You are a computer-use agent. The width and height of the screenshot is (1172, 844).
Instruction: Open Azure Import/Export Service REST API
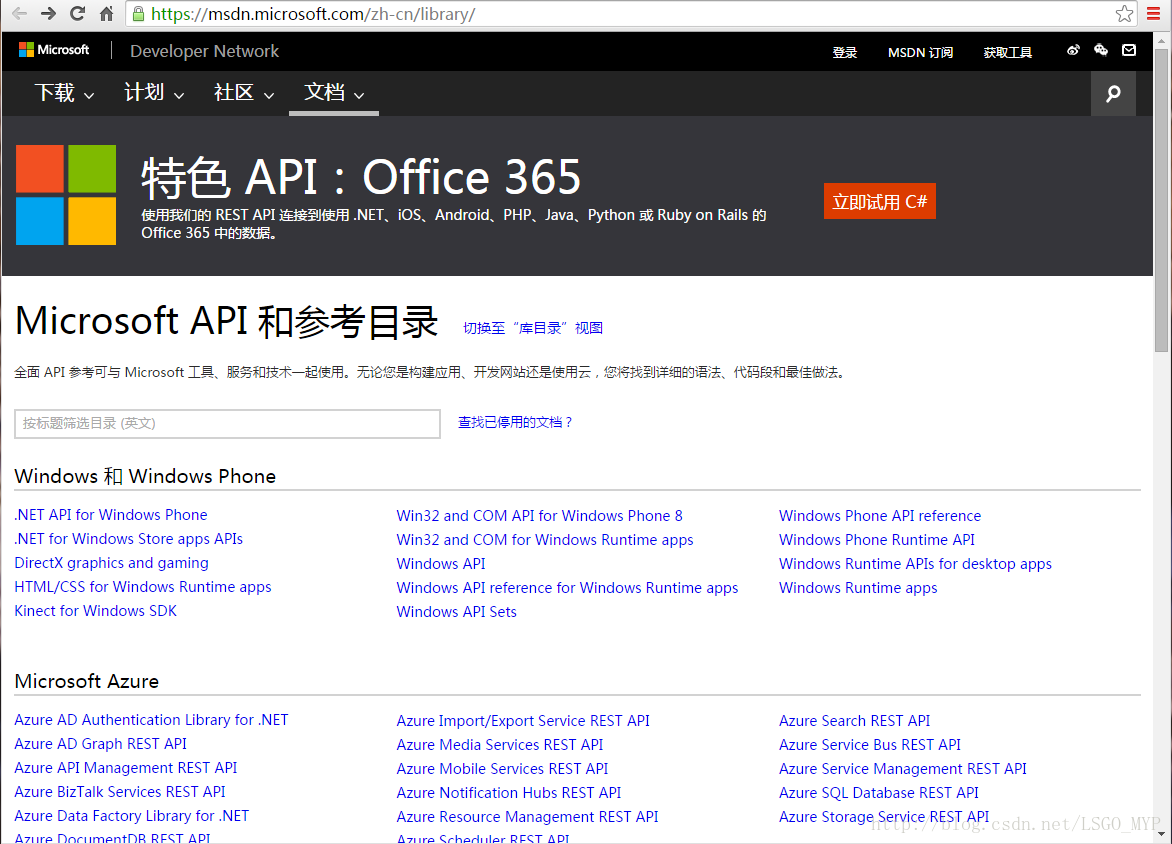pyautogui.click(x=523, y=721)
